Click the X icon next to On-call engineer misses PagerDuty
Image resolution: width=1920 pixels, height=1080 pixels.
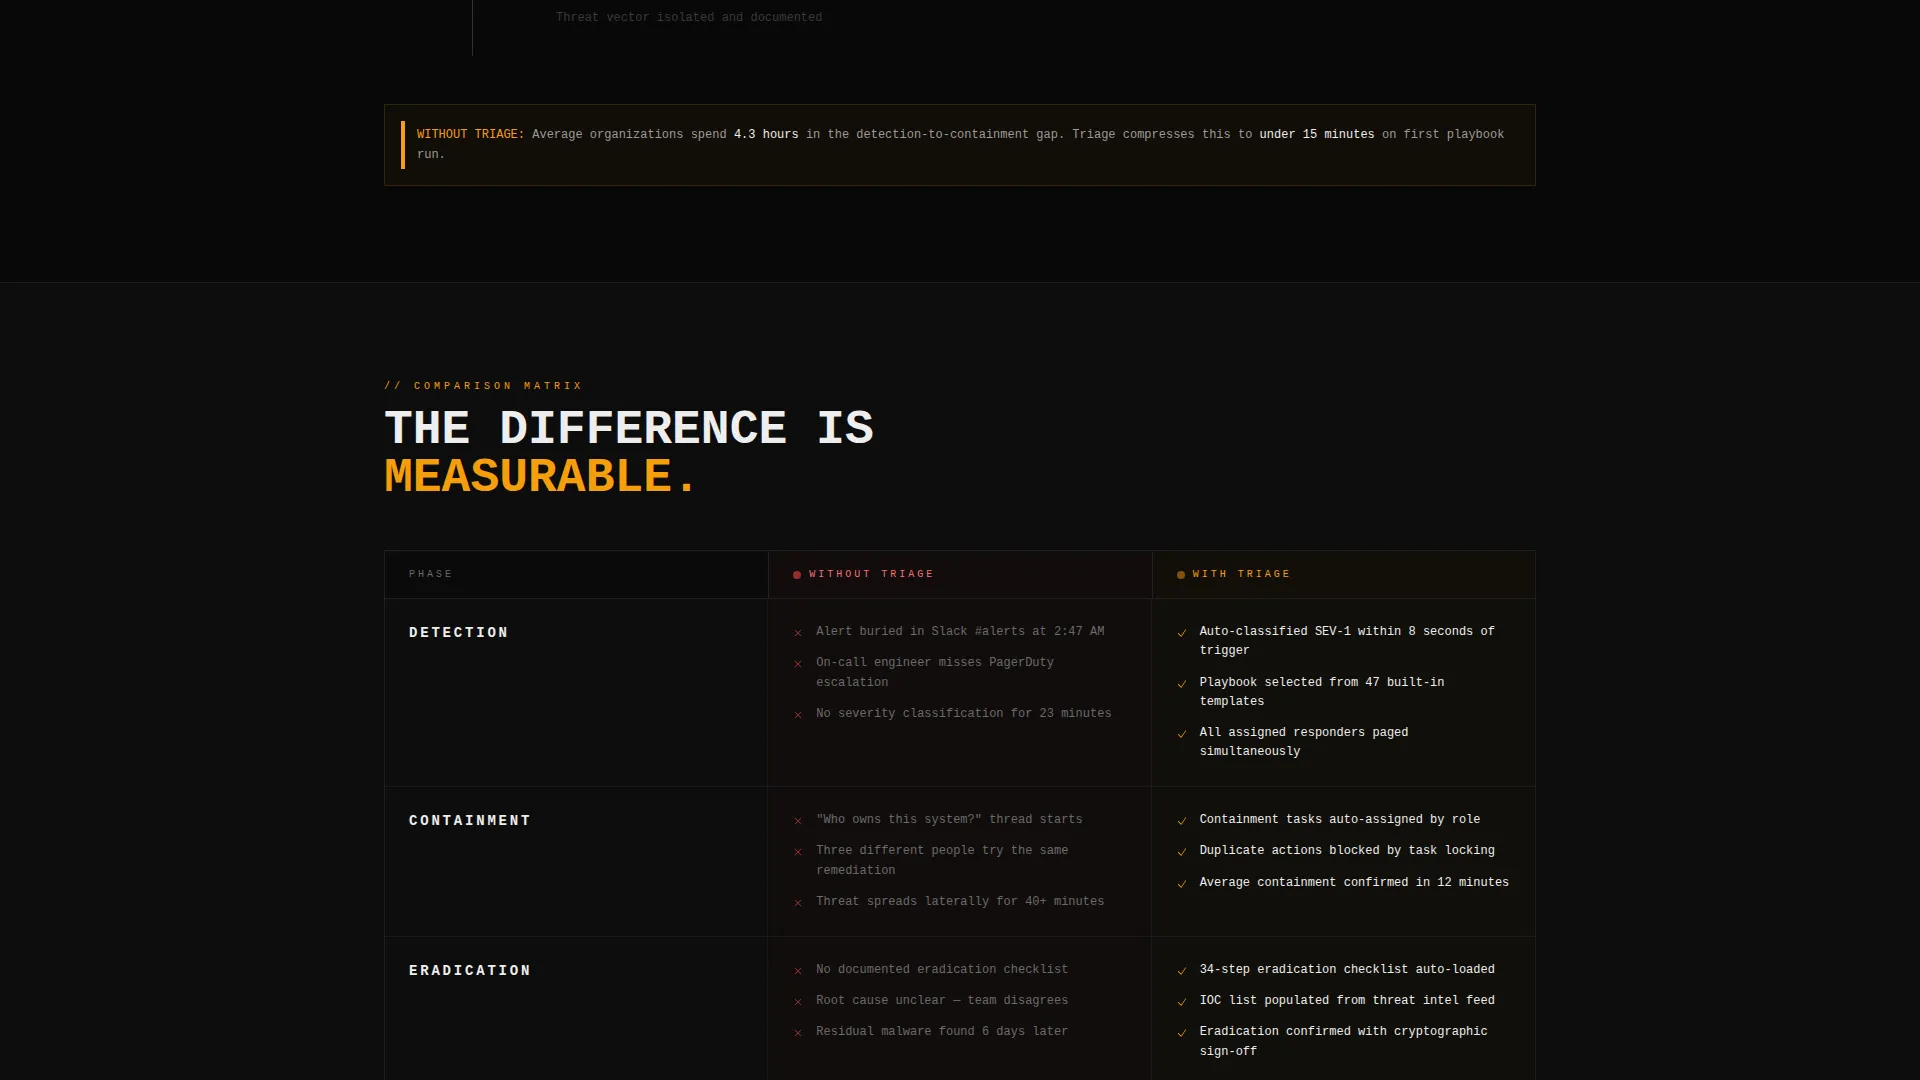pyautogui.click(x=798, y=664)
